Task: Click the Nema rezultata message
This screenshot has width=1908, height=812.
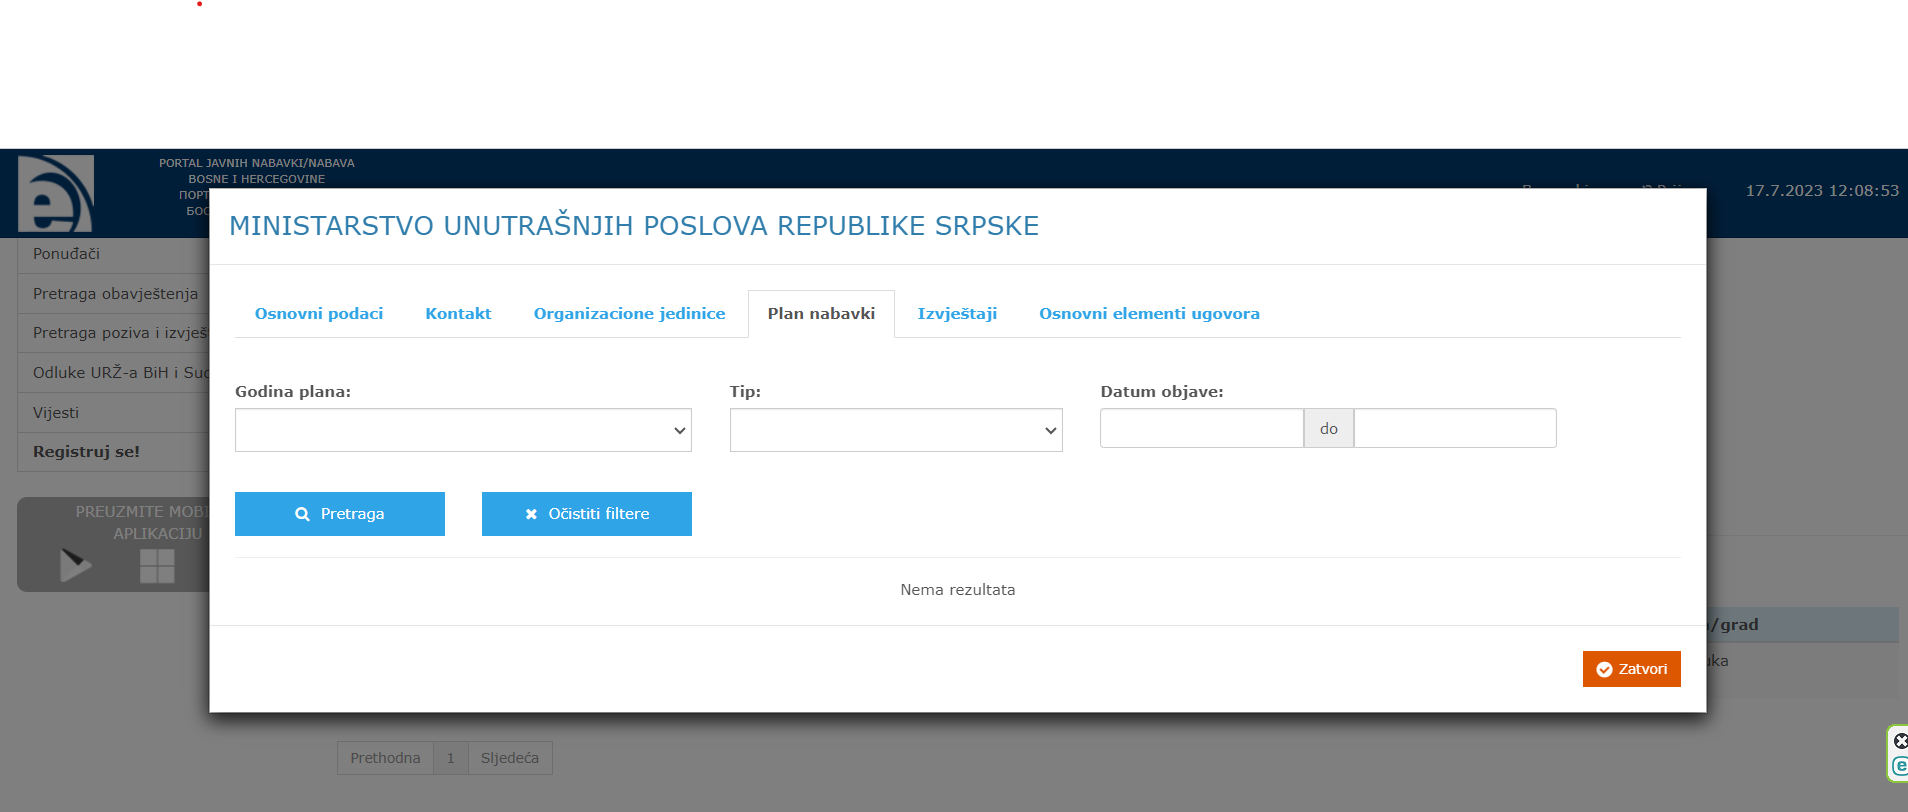Action: [x=957, y=590]
